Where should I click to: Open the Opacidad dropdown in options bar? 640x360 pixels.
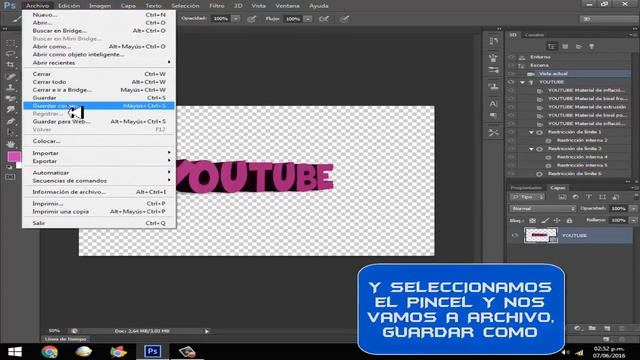tap(236, 19)
